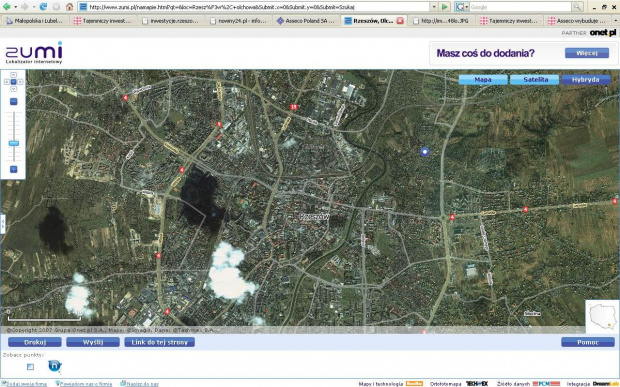Image resolution: width=620 pixels, height=387 pixels.
Task: Click the zoom minus button above the slider
Action: 13,102
